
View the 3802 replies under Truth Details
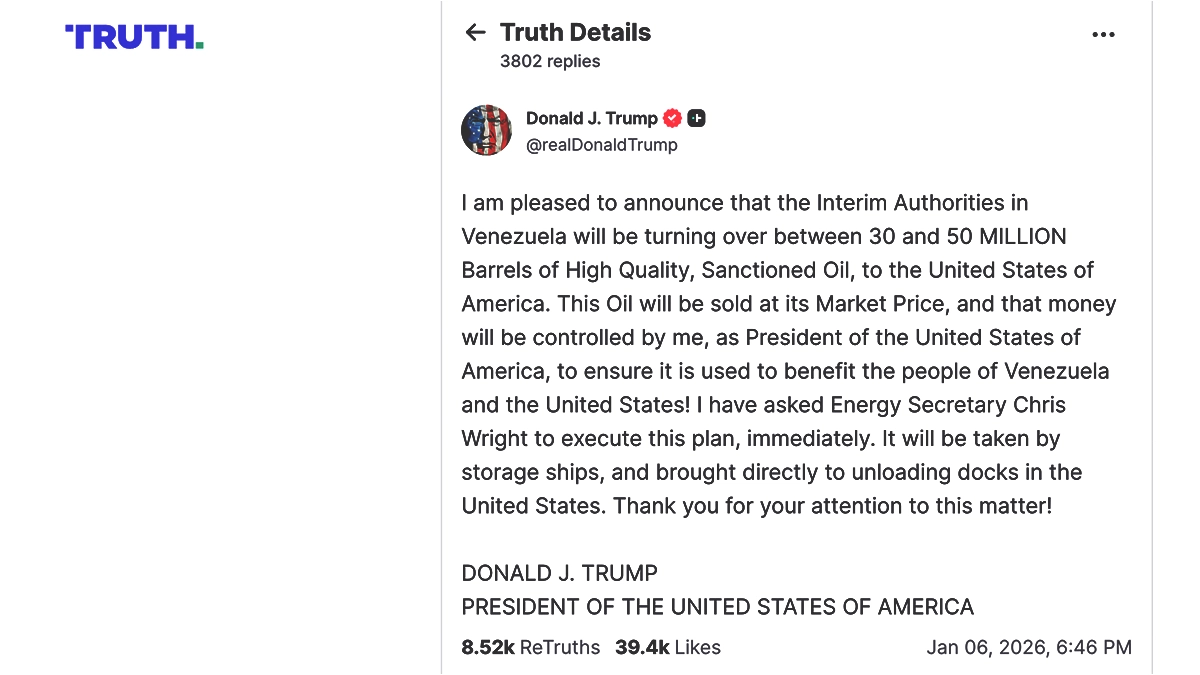click(x=550, y=61)
